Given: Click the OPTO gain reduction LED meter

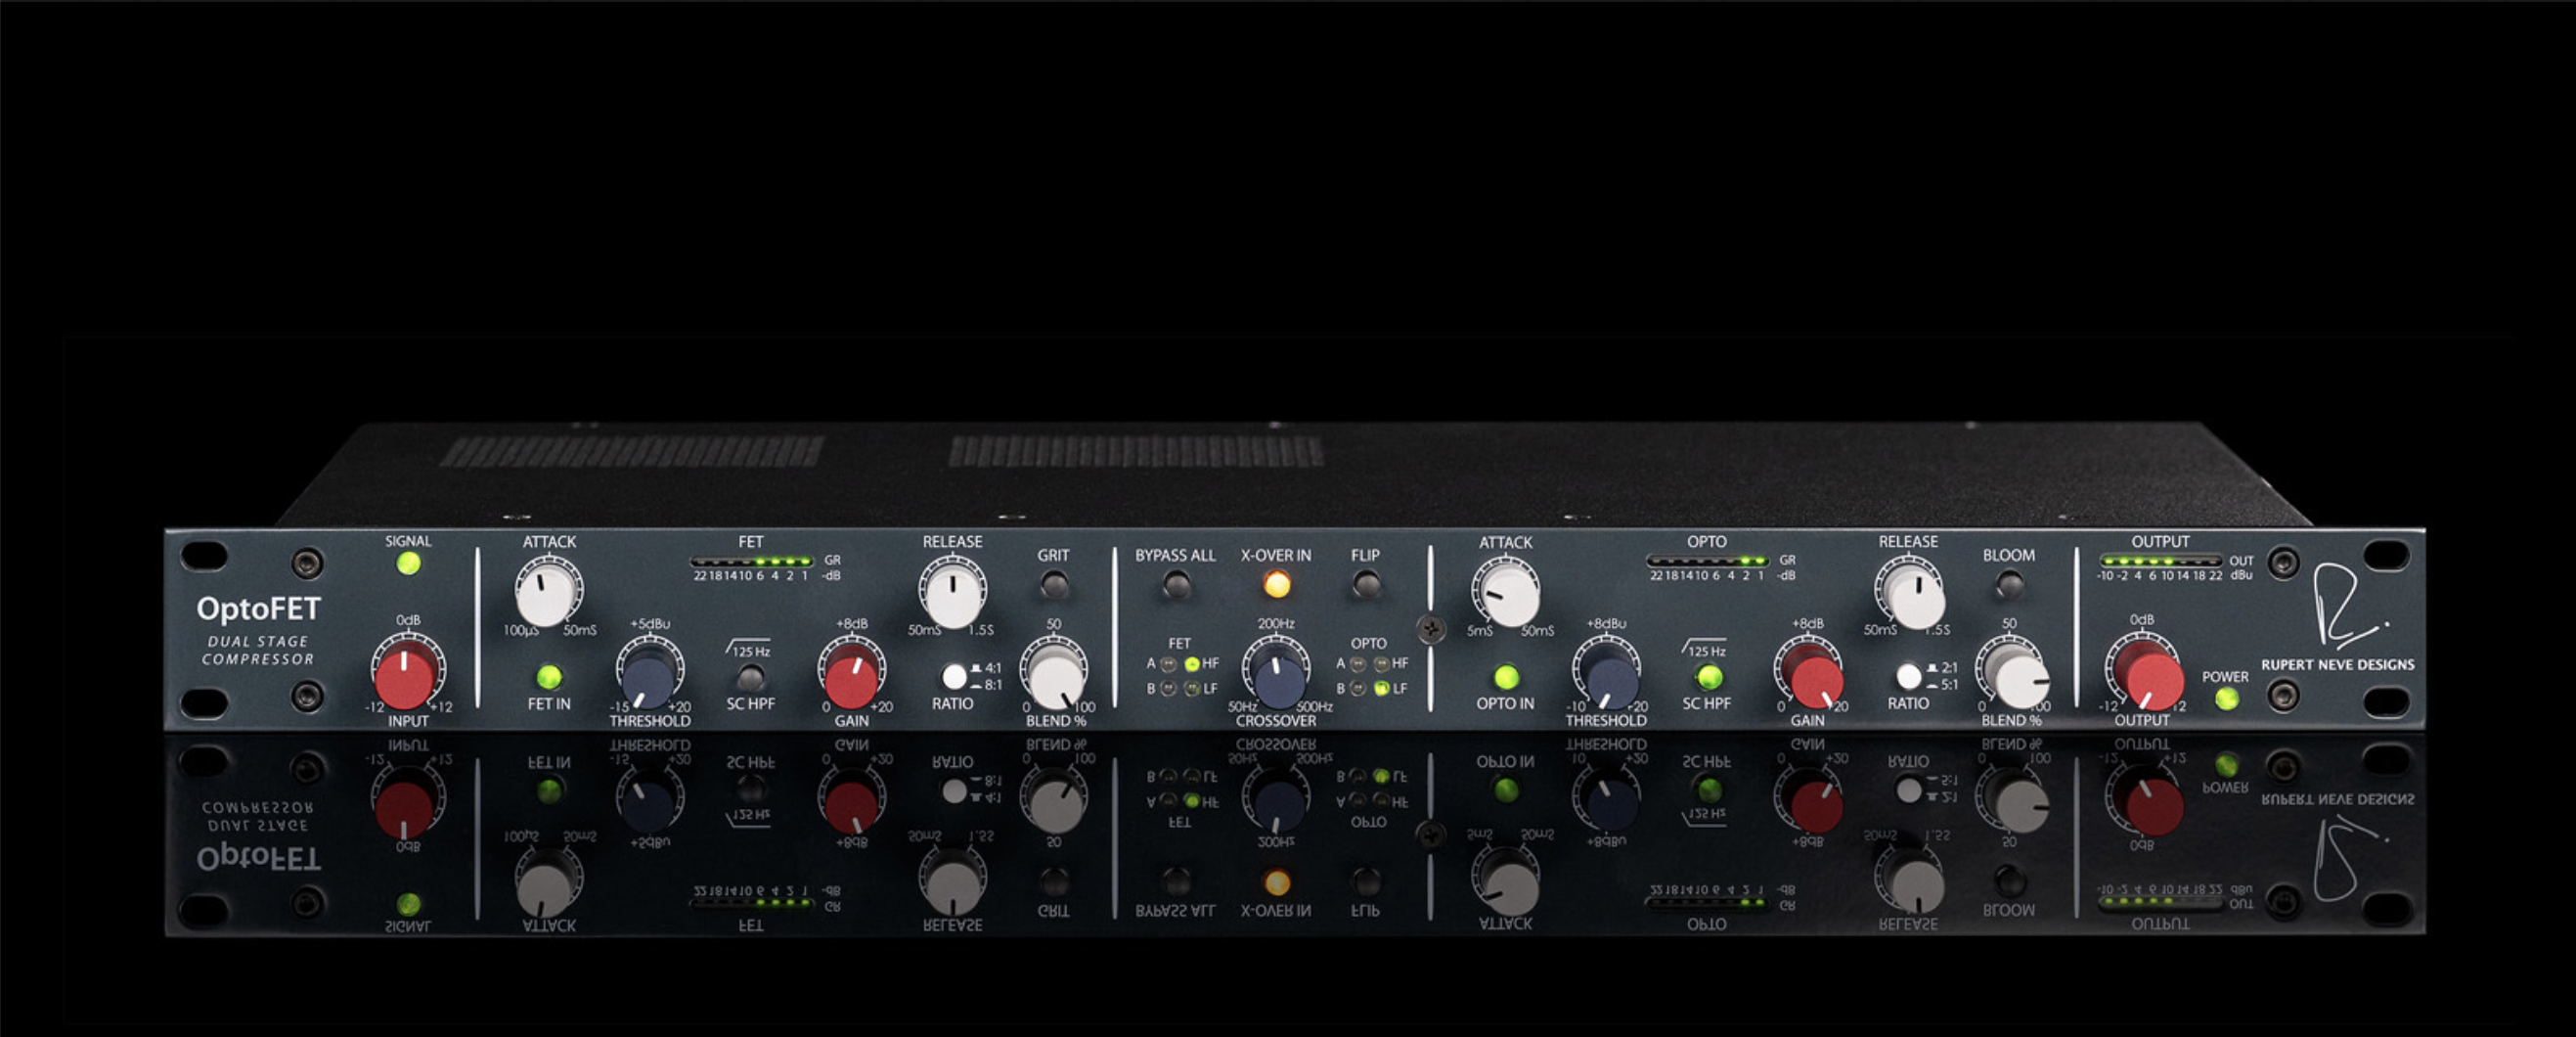Looking at the screenshot, I should (x=1708, y=562).
